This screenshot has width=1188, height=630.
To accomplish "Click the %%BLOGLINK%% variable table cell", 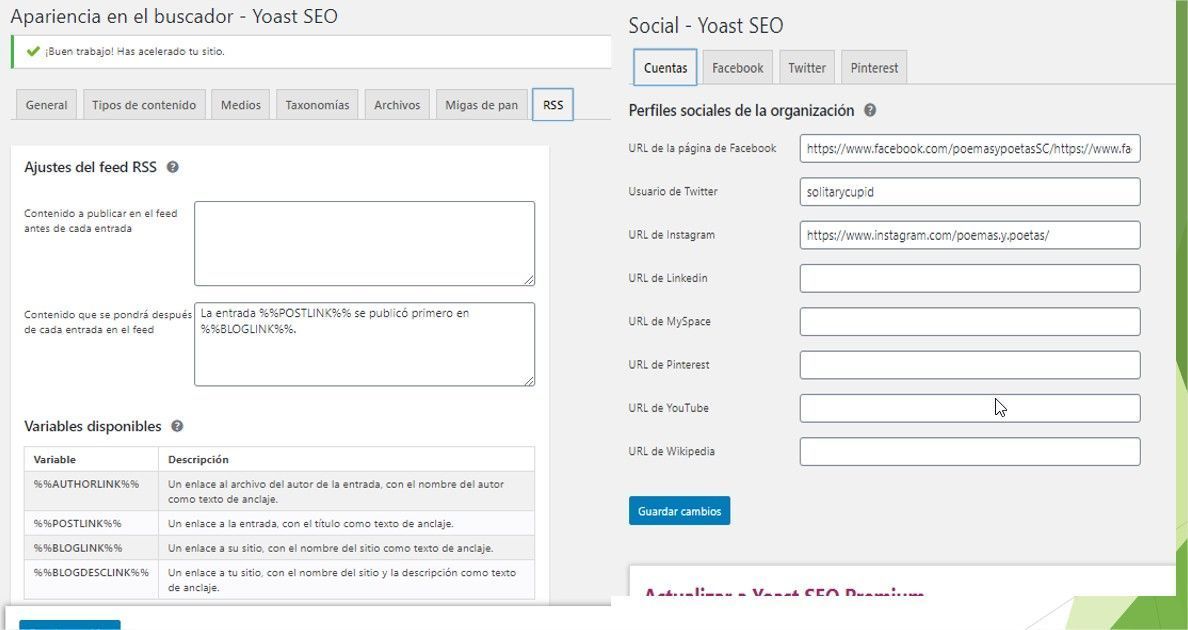I will 92,547.
